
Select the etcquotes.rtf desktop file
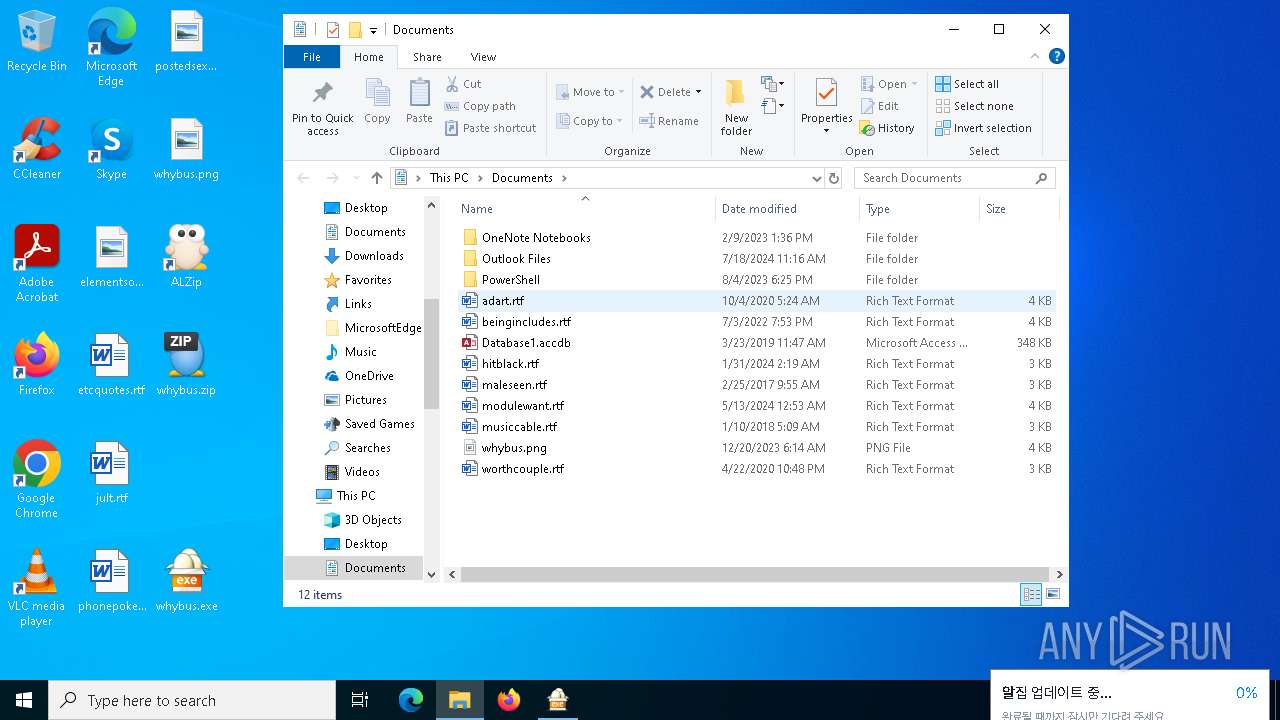[x=111, y=365]
